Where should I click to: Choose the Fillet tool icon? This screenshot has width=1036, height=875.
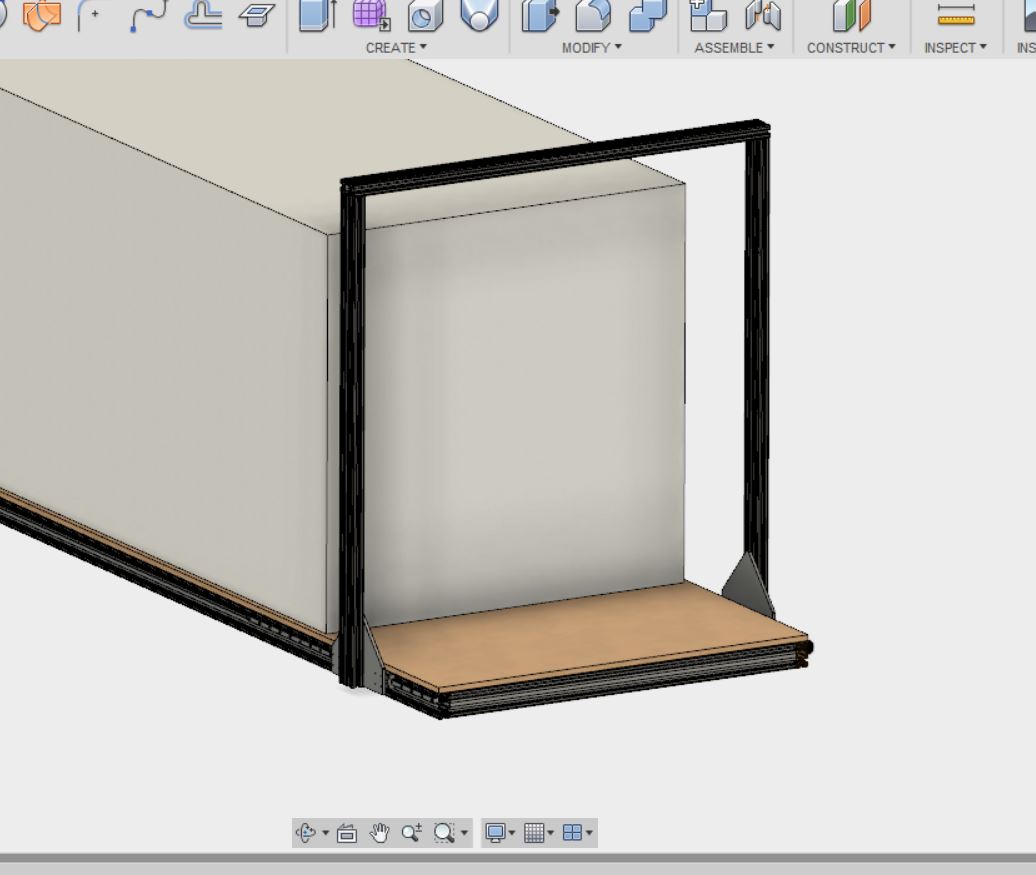coord(593,15)
